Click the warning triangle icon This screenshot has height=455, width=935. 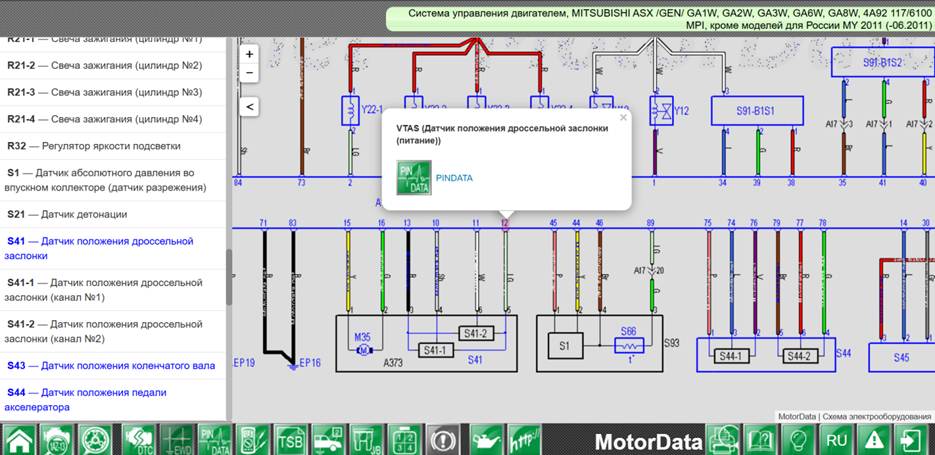tap(874, 441)
